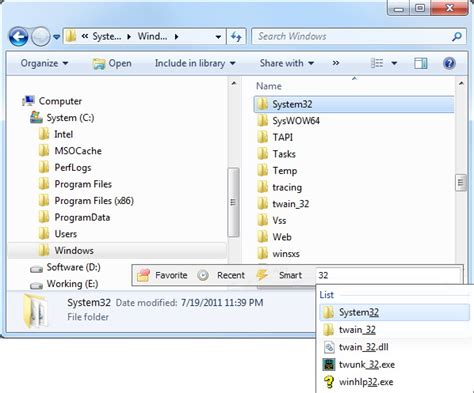
Task: Go back with the blue Back arrow
Action: 18,36
